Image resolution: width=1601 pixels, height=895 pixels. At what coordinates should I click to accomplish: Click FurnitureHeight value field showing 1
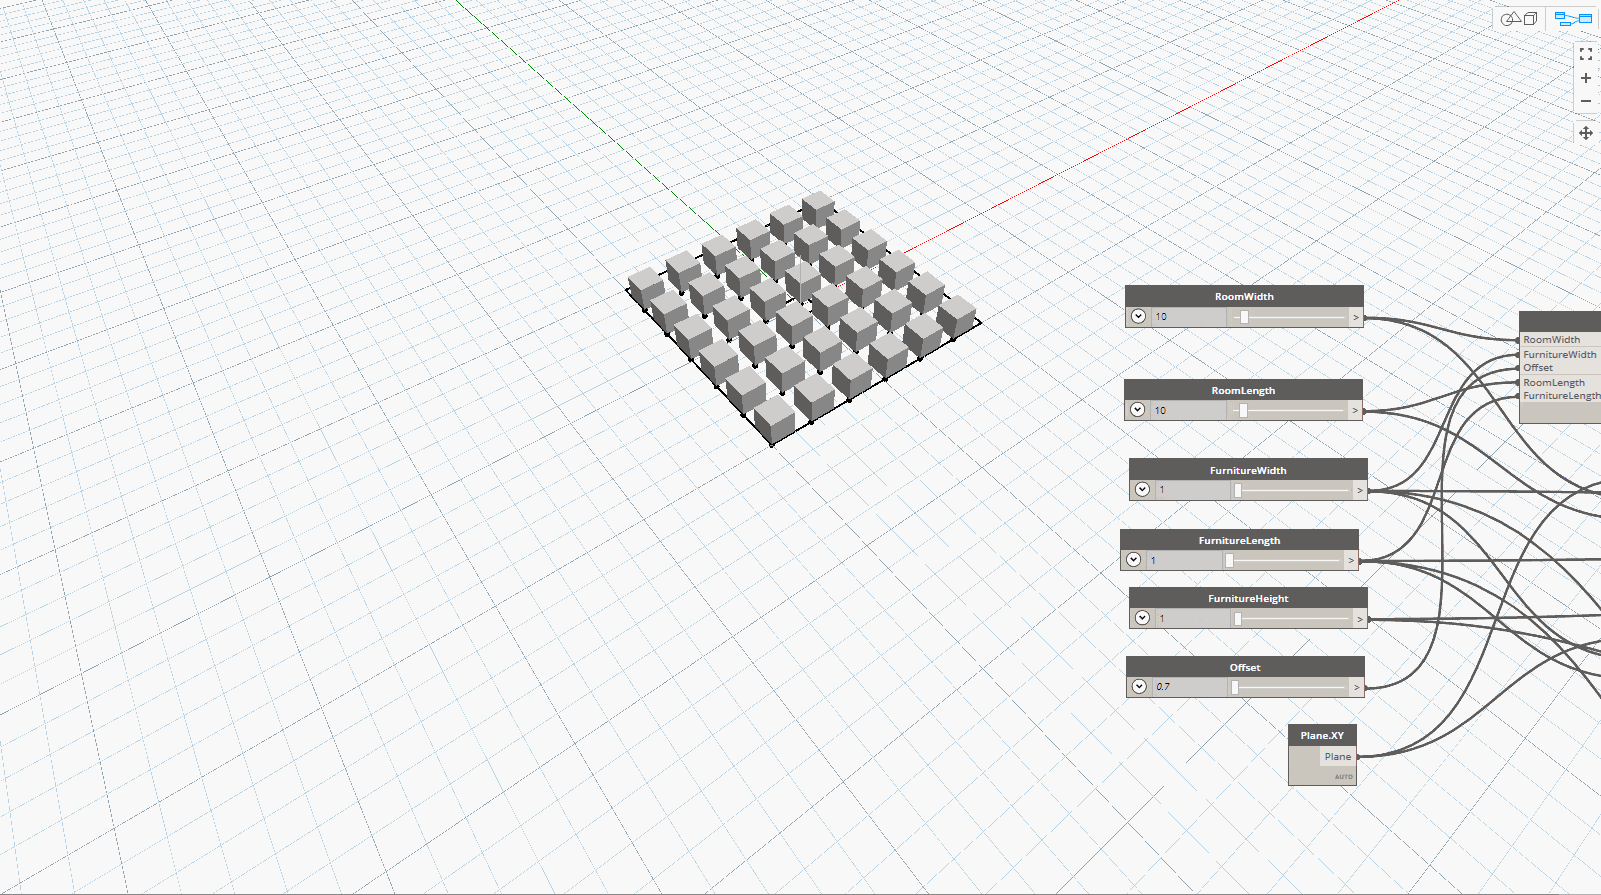[1192, 619]
